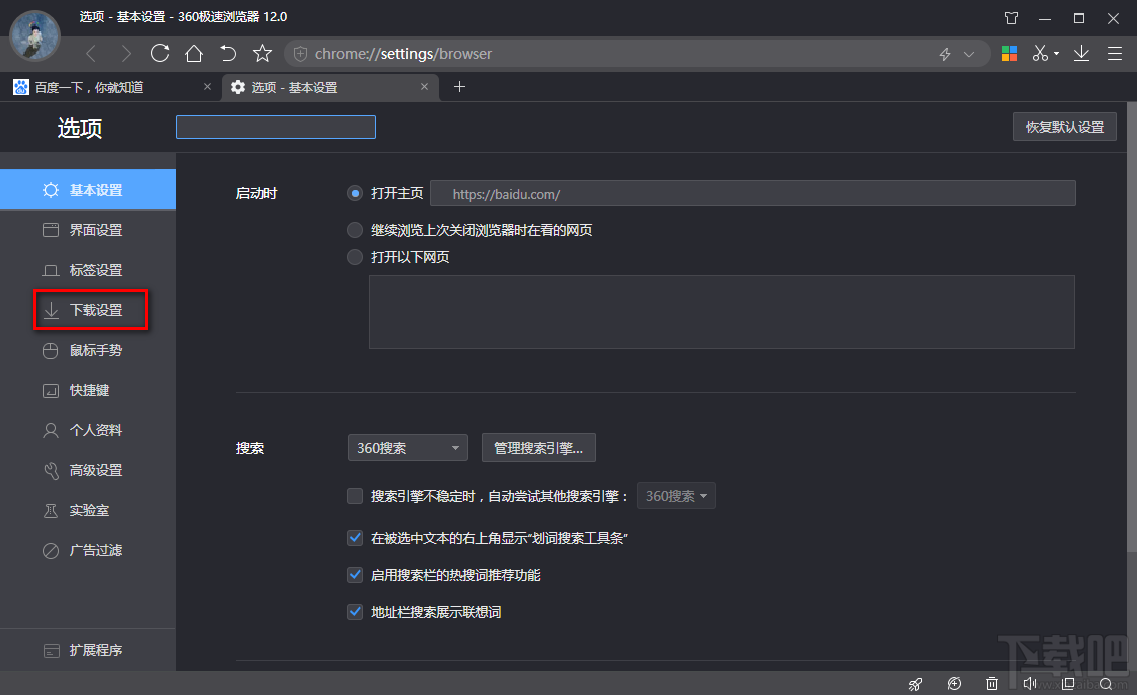The image size is (1137, 695).
Task: Click the colorful app grid icon
Action: (1009, 53)
